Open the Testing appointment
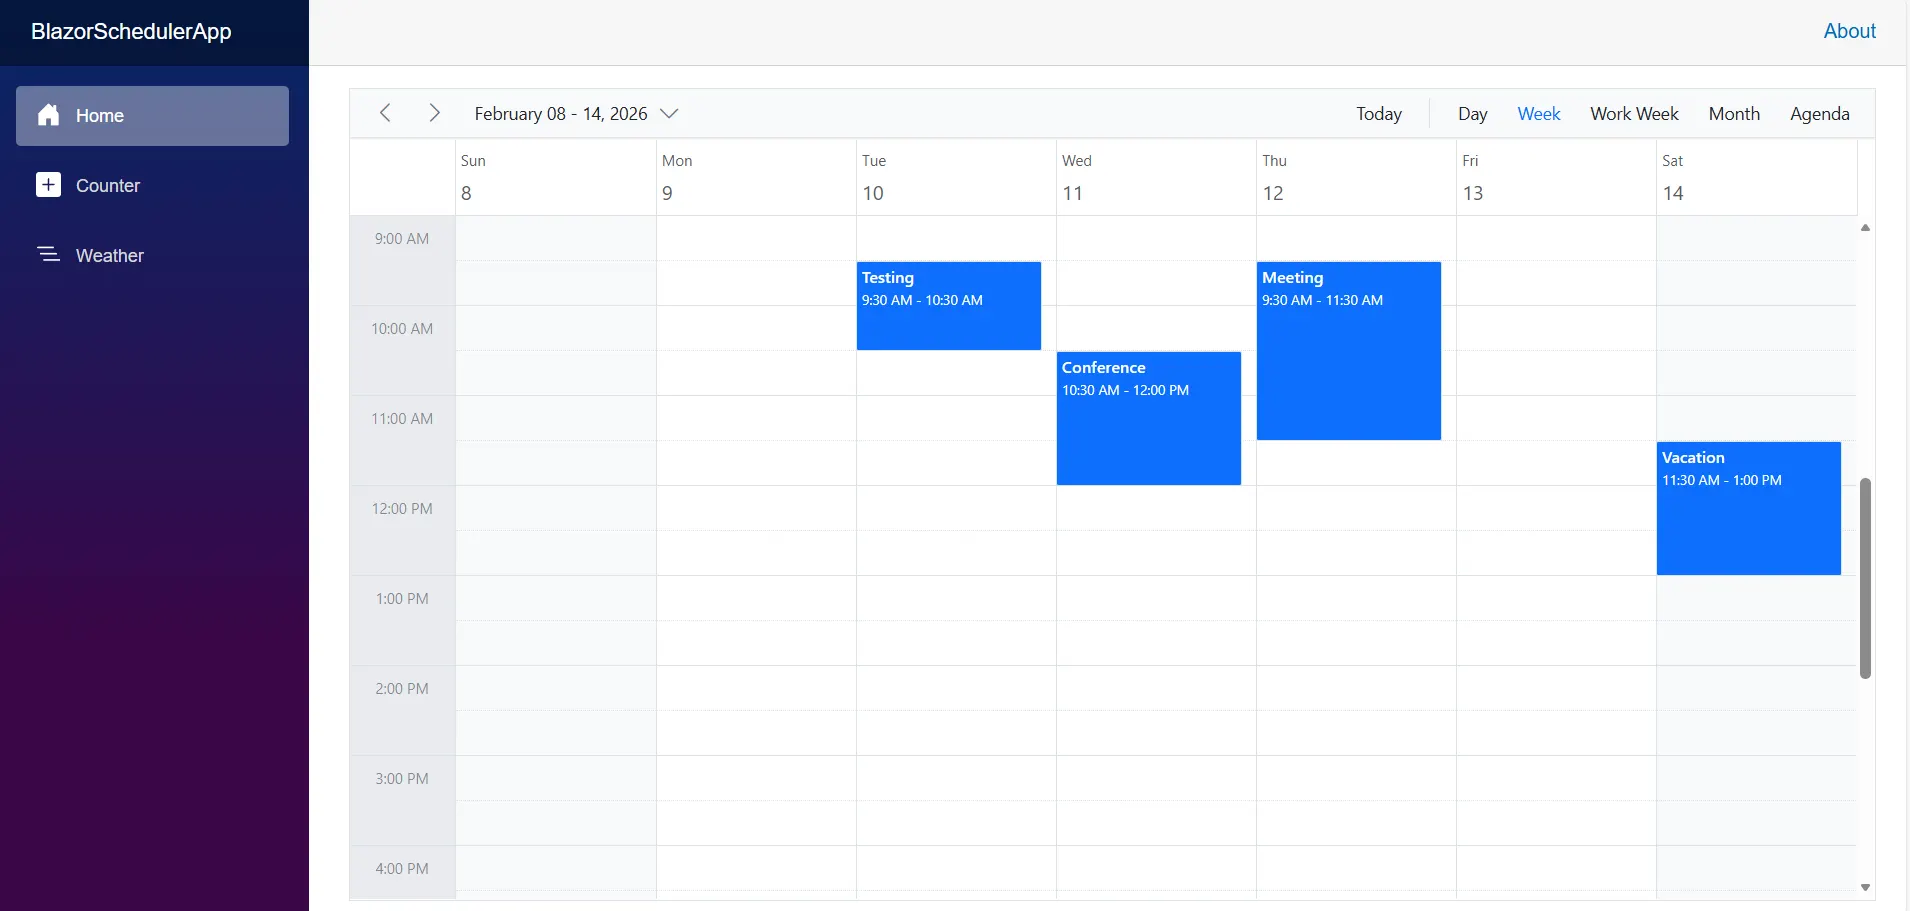This screenshot has height=911, width=1910. click(x=949, y=306)
